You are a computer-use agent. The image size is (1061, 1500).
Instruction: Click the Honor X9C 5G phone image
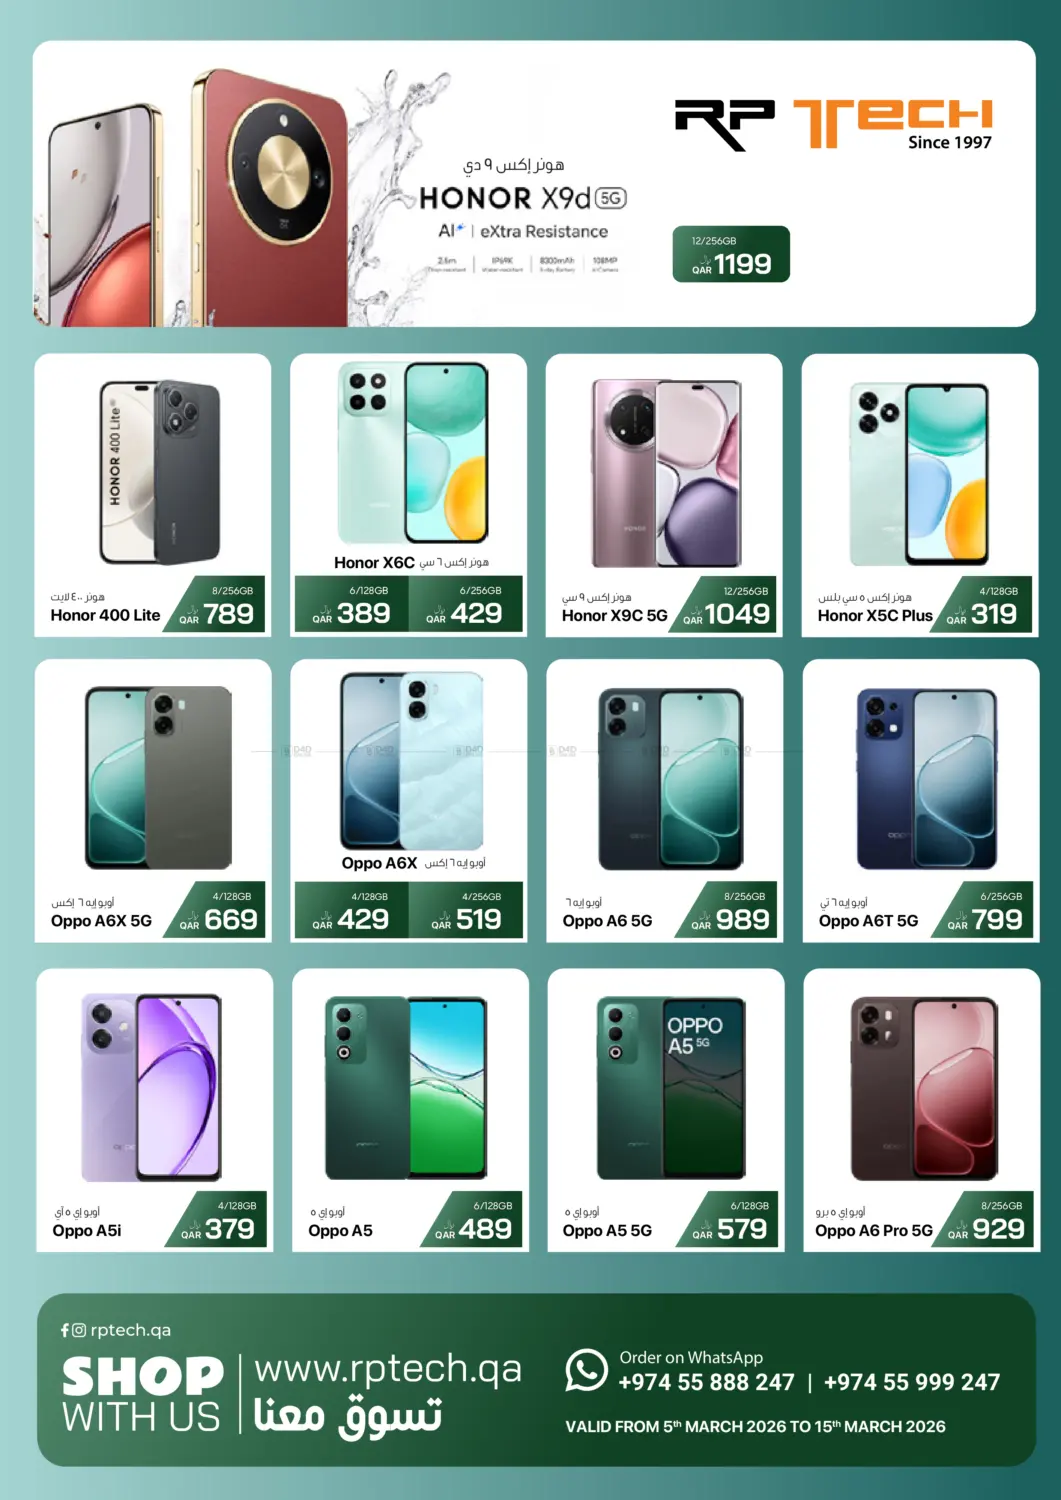point(666,473)
